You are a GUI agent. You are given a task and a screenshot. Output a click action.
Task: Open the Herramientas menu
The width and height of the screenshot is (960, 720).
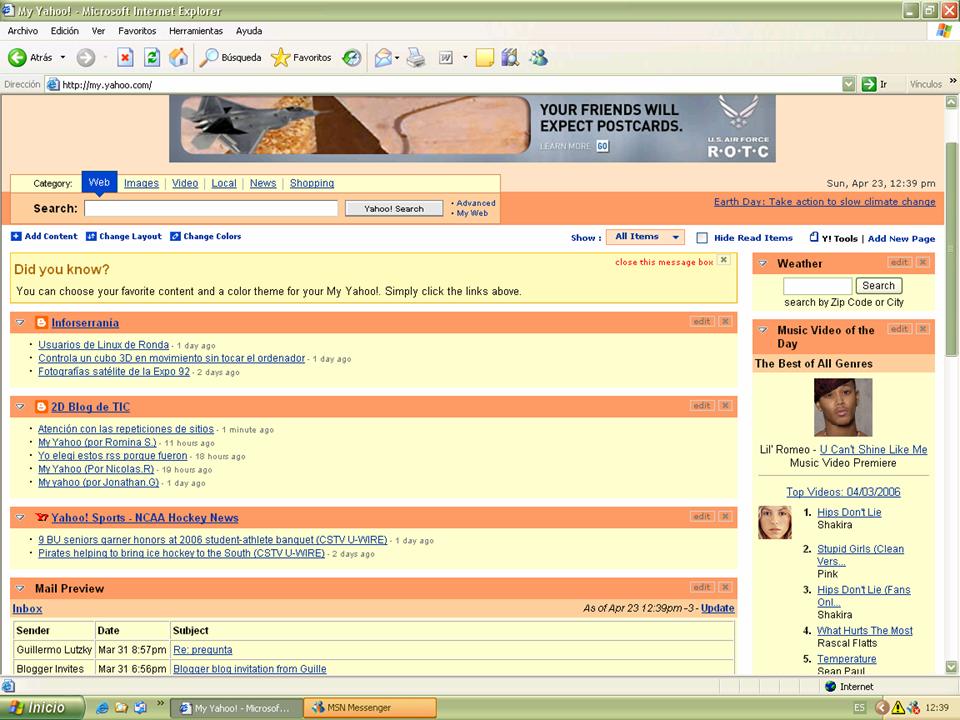(196, 31)
